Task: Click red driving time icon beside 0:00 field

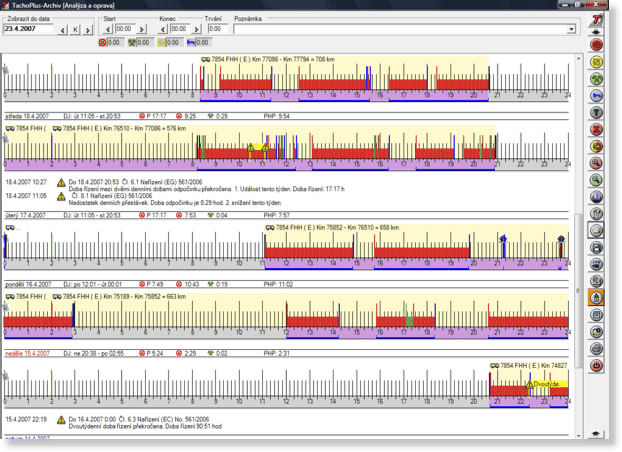Action: 102,42
